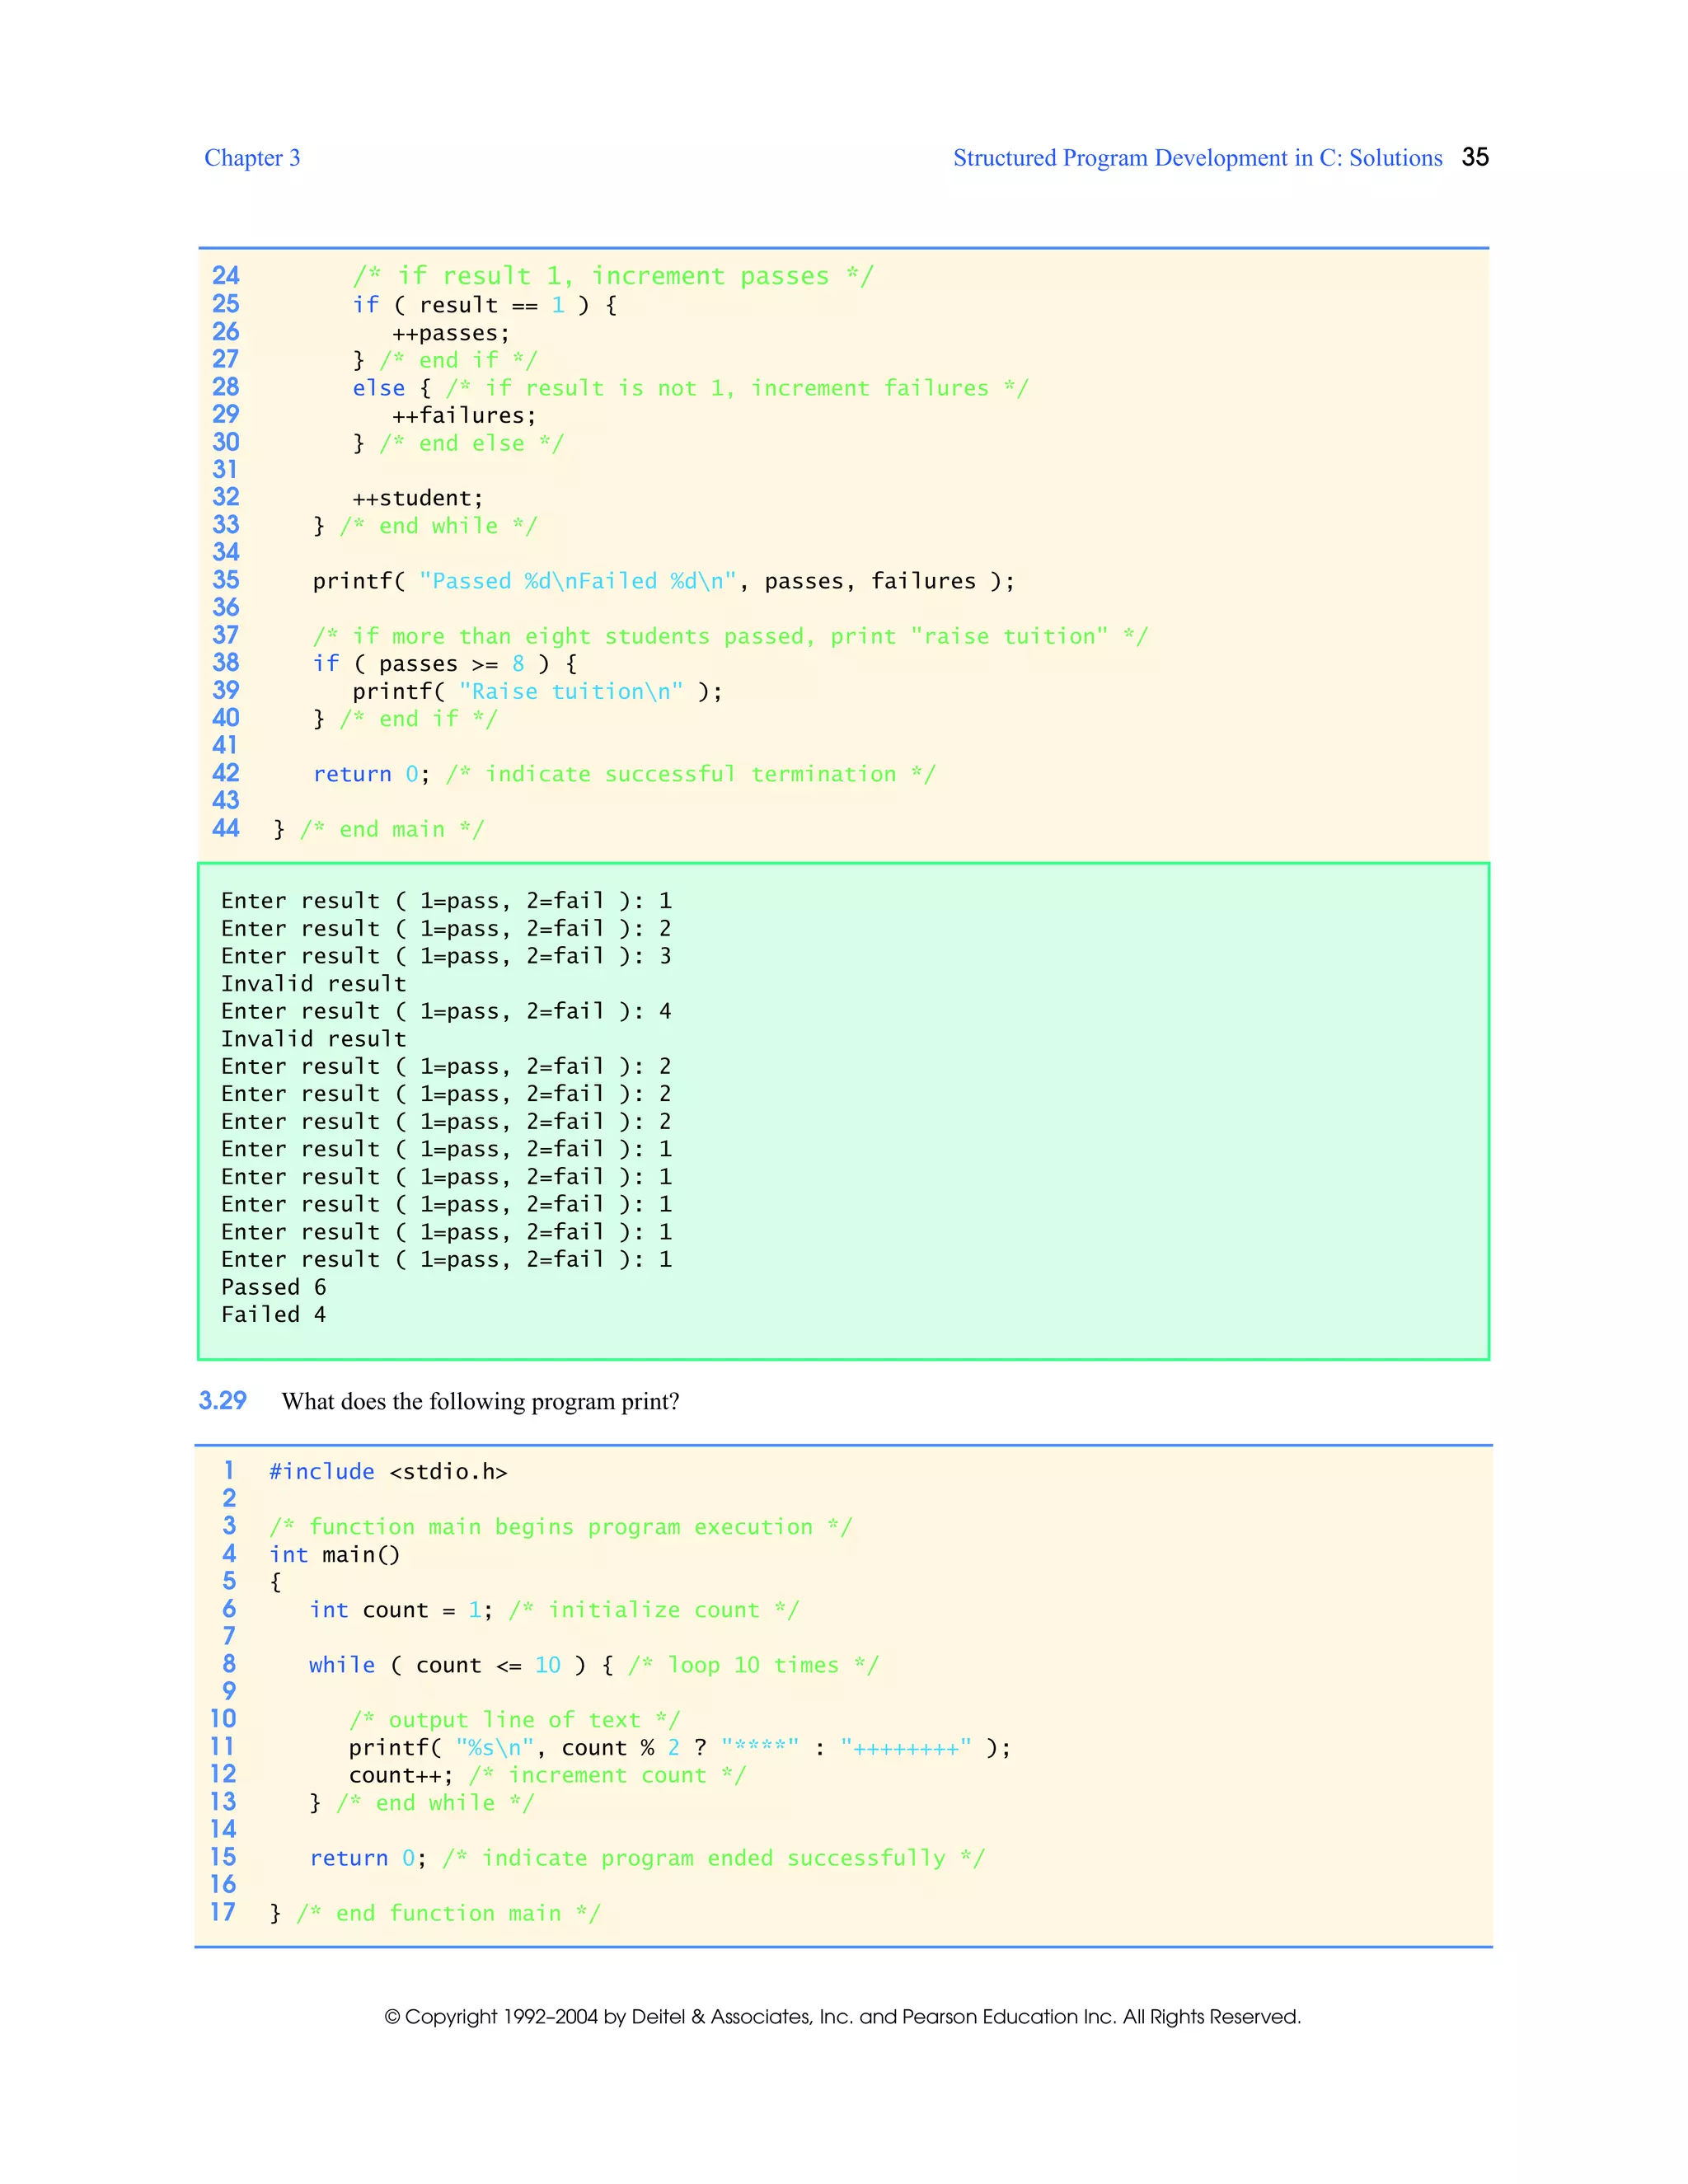Click the 'else' keyword on line 28
This screenshot has width=1688, height=2184.
(378, 388)
